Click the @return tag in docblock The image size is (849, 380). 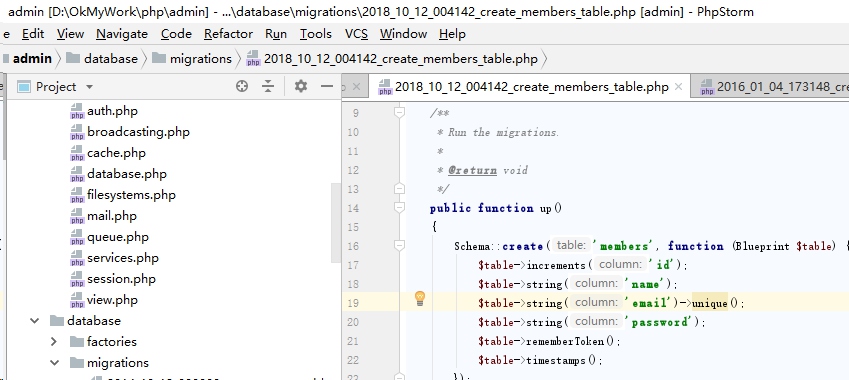pyautogui.click(x=472, y=171)
